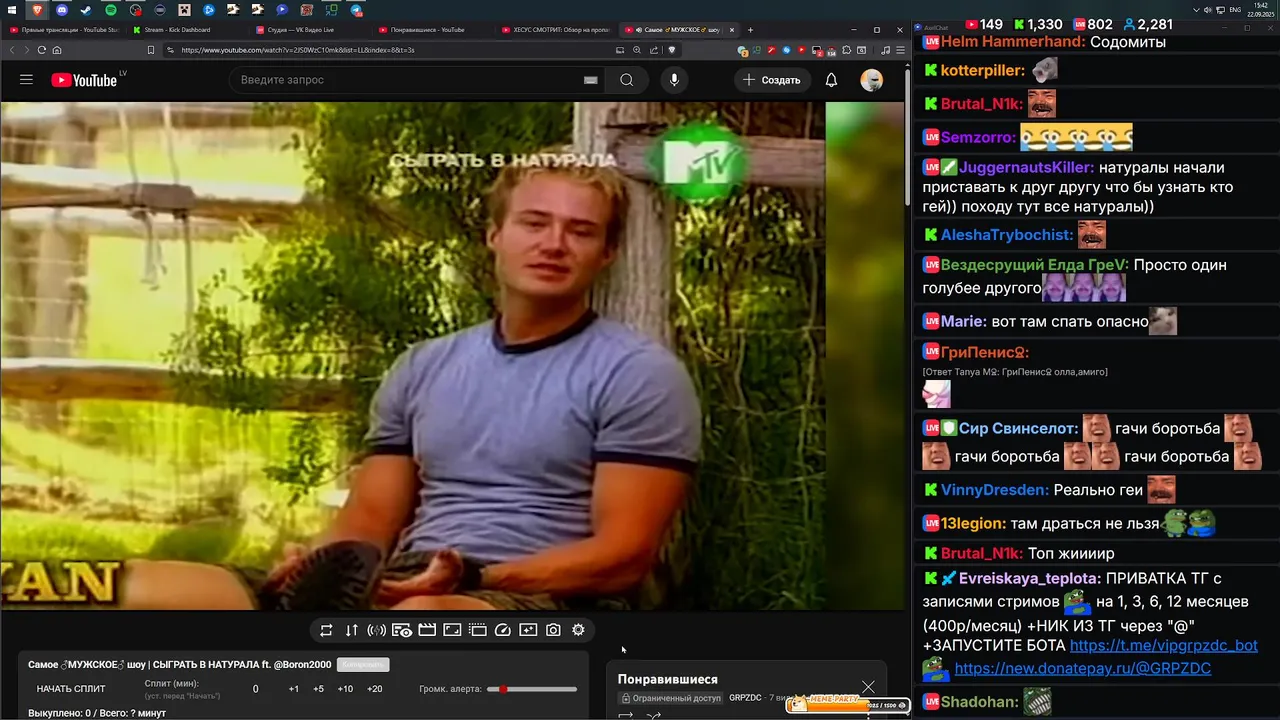The height and width of the screenshot is (720, 1280).
Task: Click username Evreiskaya_teplota in chat
Action: [x=1030, y=578]
